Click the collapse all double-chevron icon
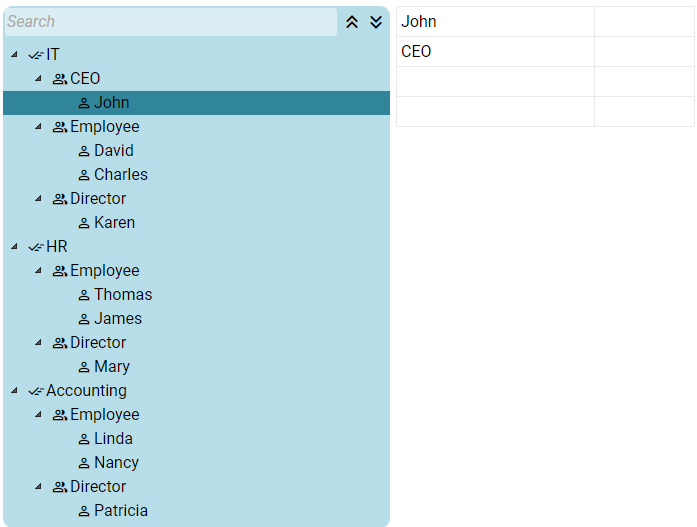The width and height of the screenshot is (697, 527). [352, 22]
